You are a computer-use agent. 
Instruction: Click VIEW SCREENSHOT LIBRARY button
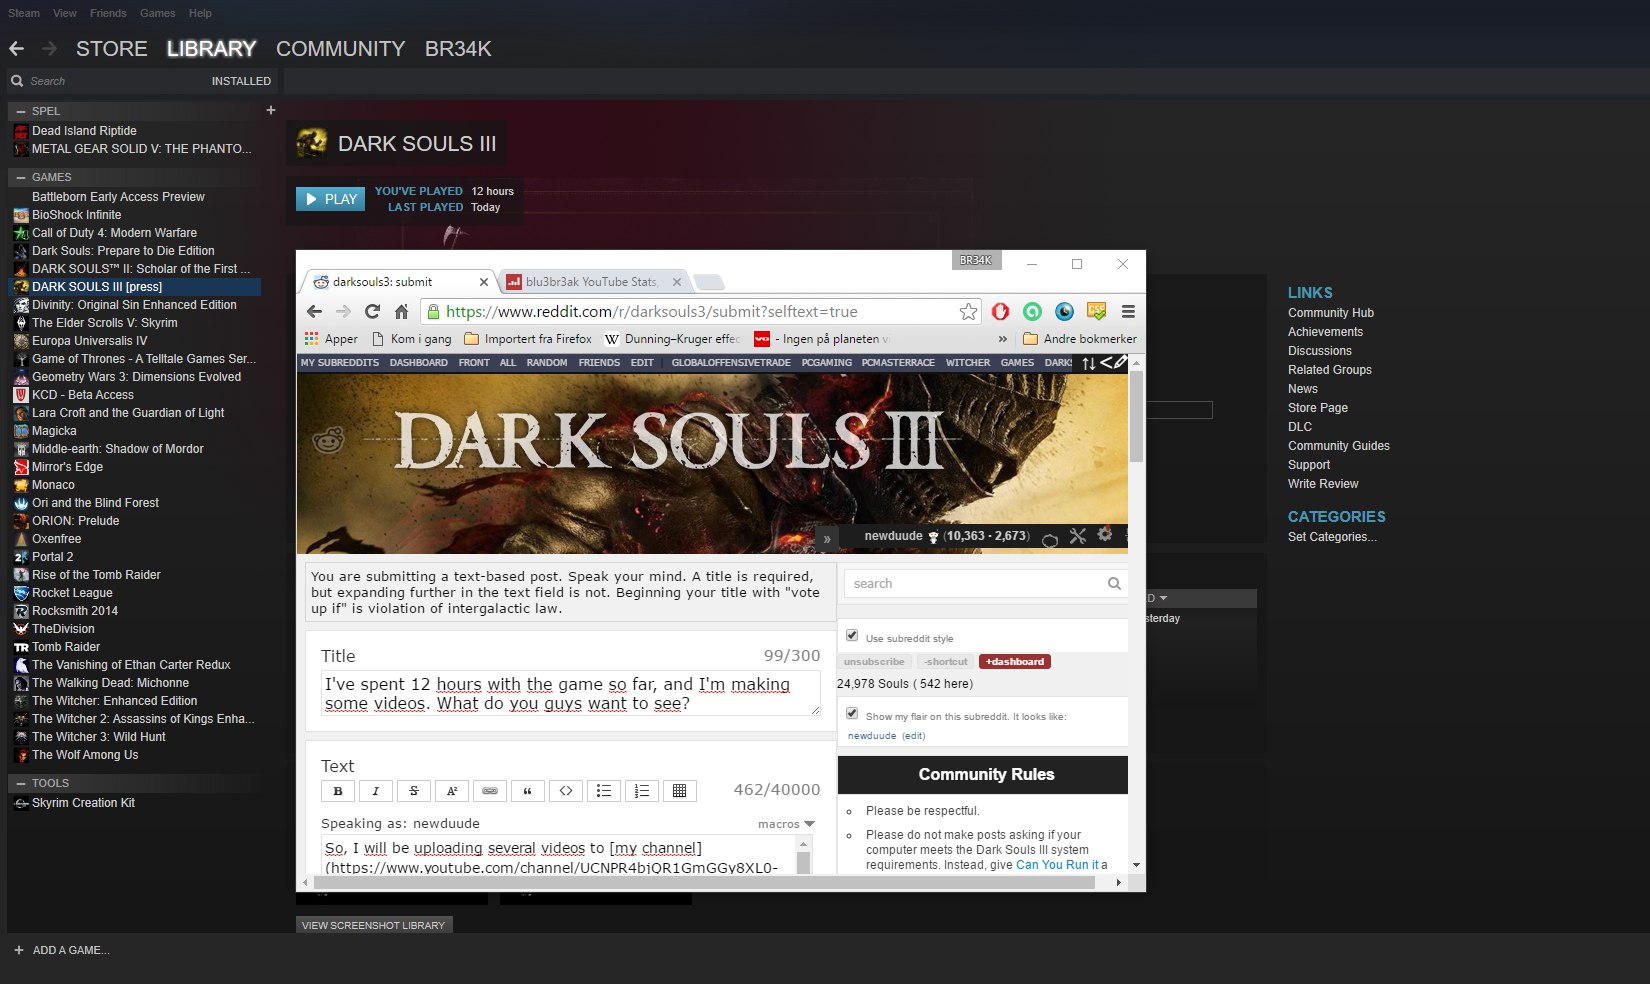click(374, 925)
